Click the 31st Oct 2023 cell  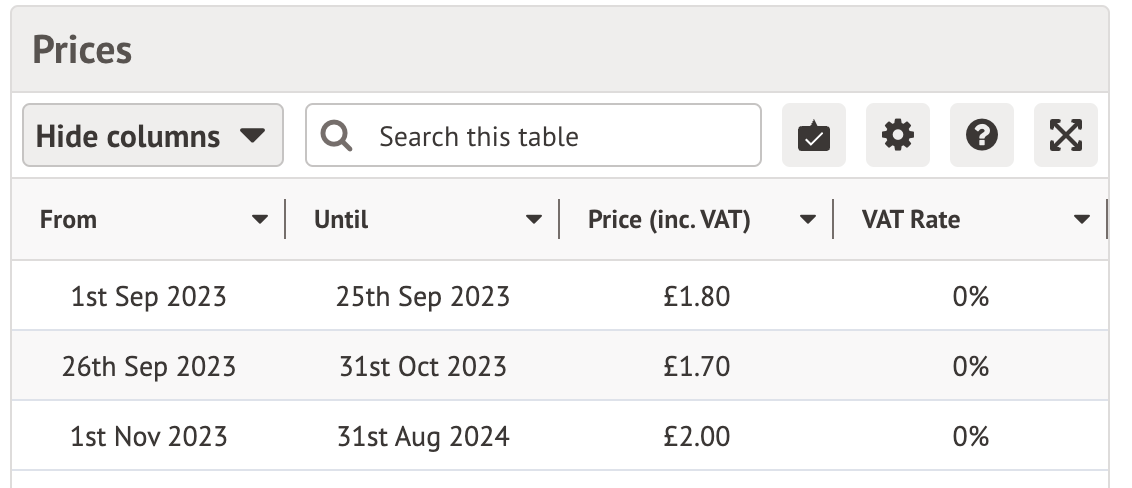422,367
